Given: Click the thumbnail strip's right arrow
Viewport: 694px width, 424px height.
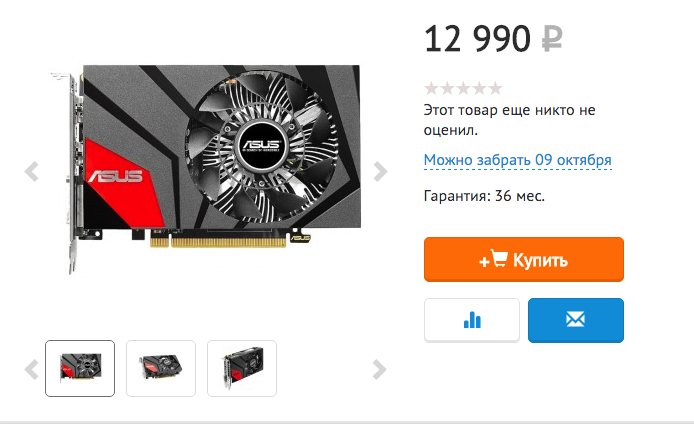Looking at the screenshot, I should (x=379, y=370).
